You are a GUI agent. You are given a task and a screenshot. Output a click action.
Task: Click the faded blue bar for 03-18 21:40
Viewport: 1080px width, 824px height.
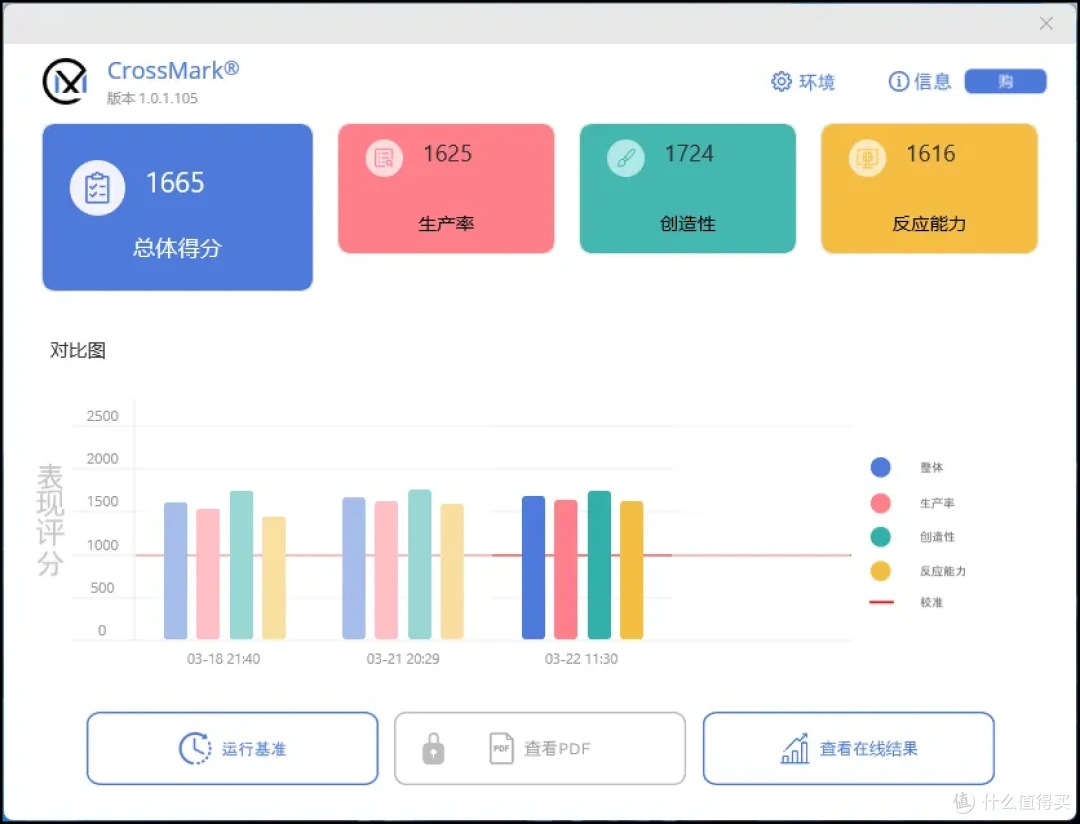pyautogui.click(x=176, y=571)
